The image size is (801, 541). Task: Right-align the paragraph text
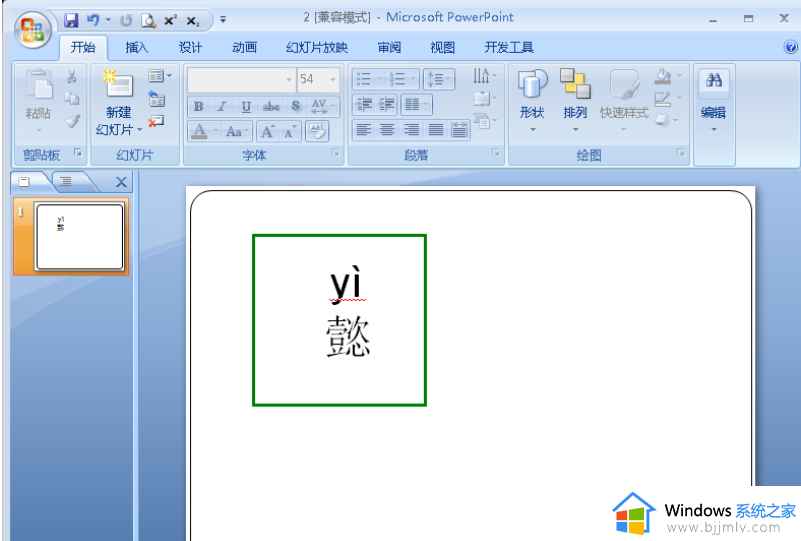(411, 130)
